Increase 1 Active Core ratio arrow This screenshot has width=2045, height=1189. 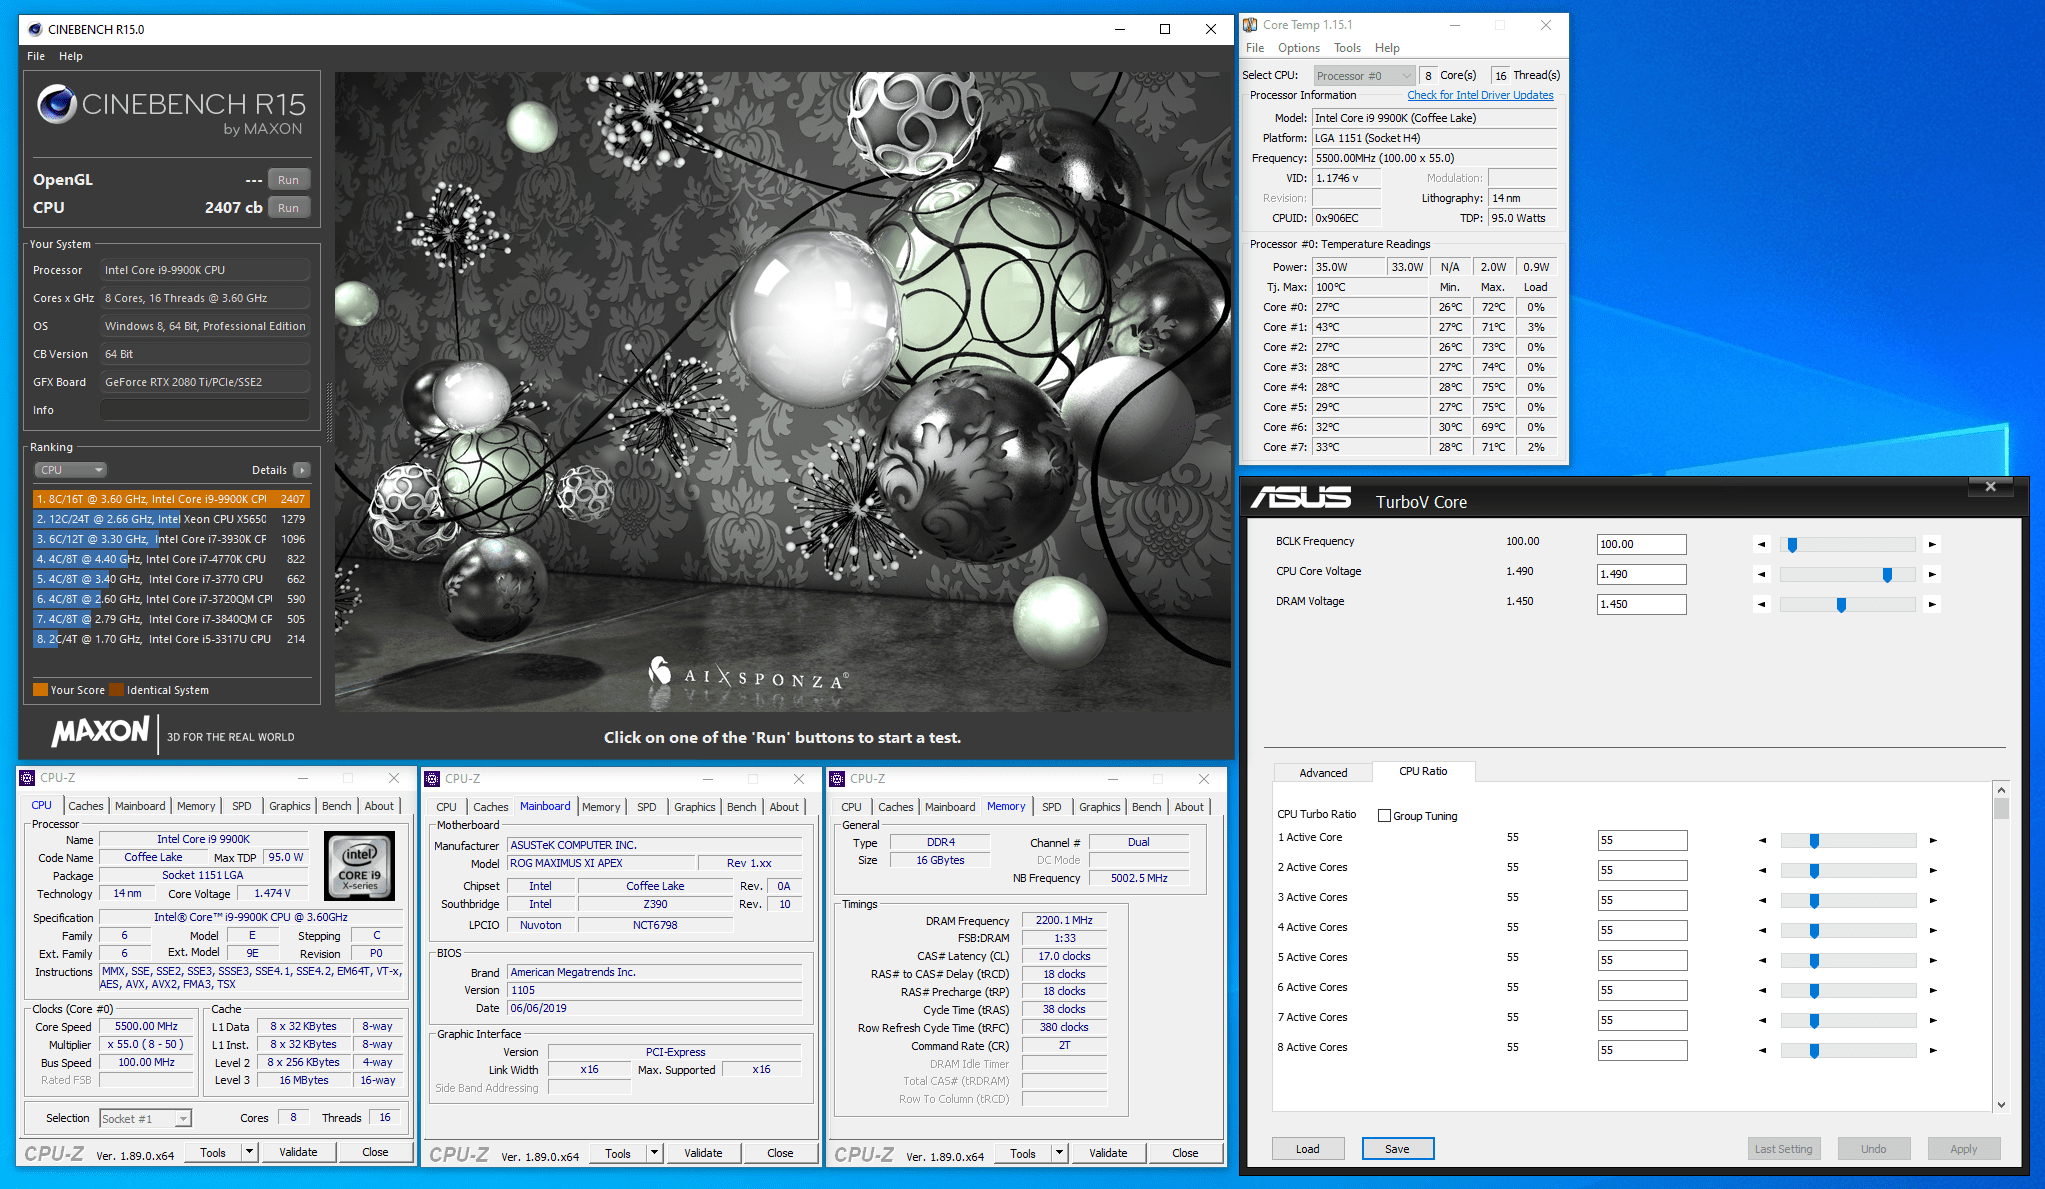click(x=1933, y=841)
